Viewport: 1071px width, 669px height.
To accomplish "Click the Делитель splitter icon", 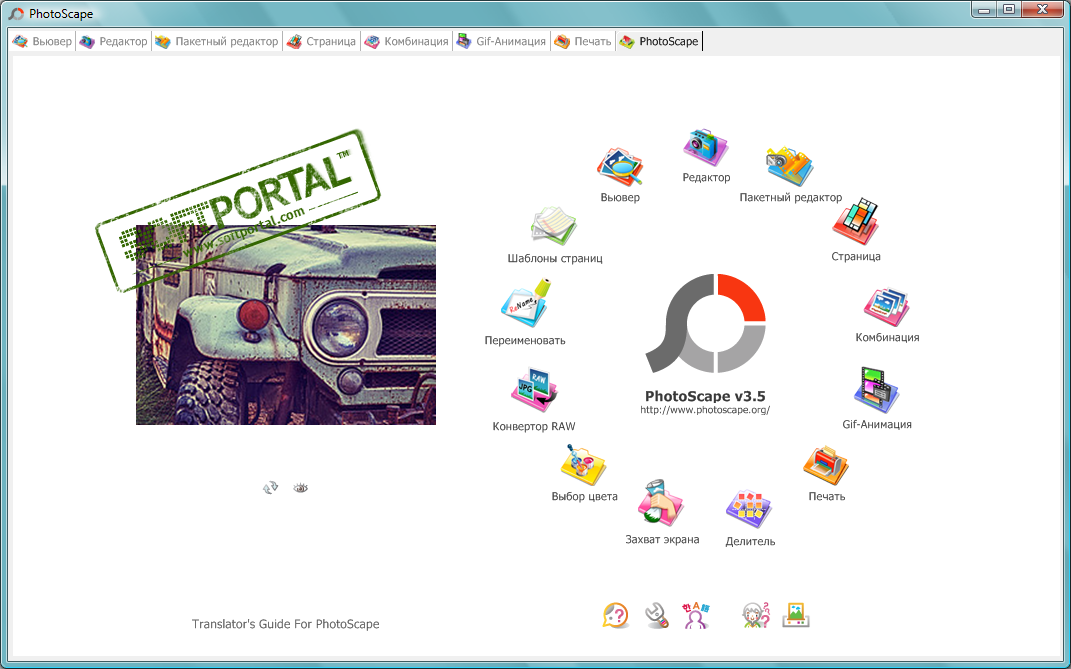I will (x=749, y=508).
